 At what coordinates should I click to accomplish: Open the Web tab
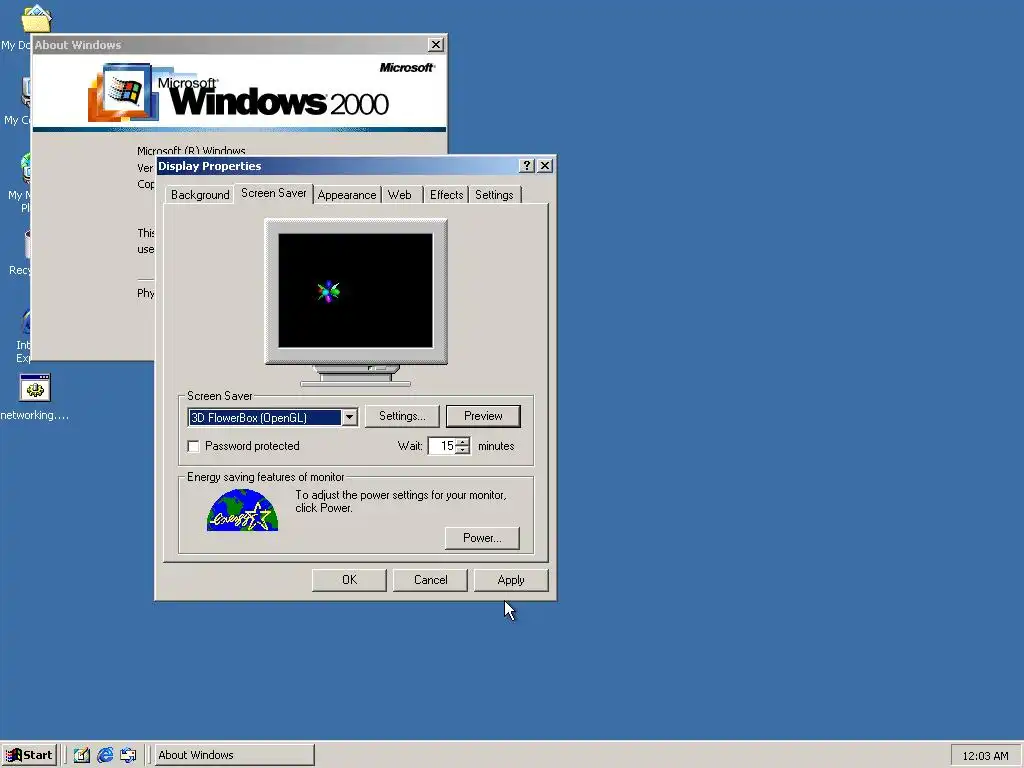(400, 195)
